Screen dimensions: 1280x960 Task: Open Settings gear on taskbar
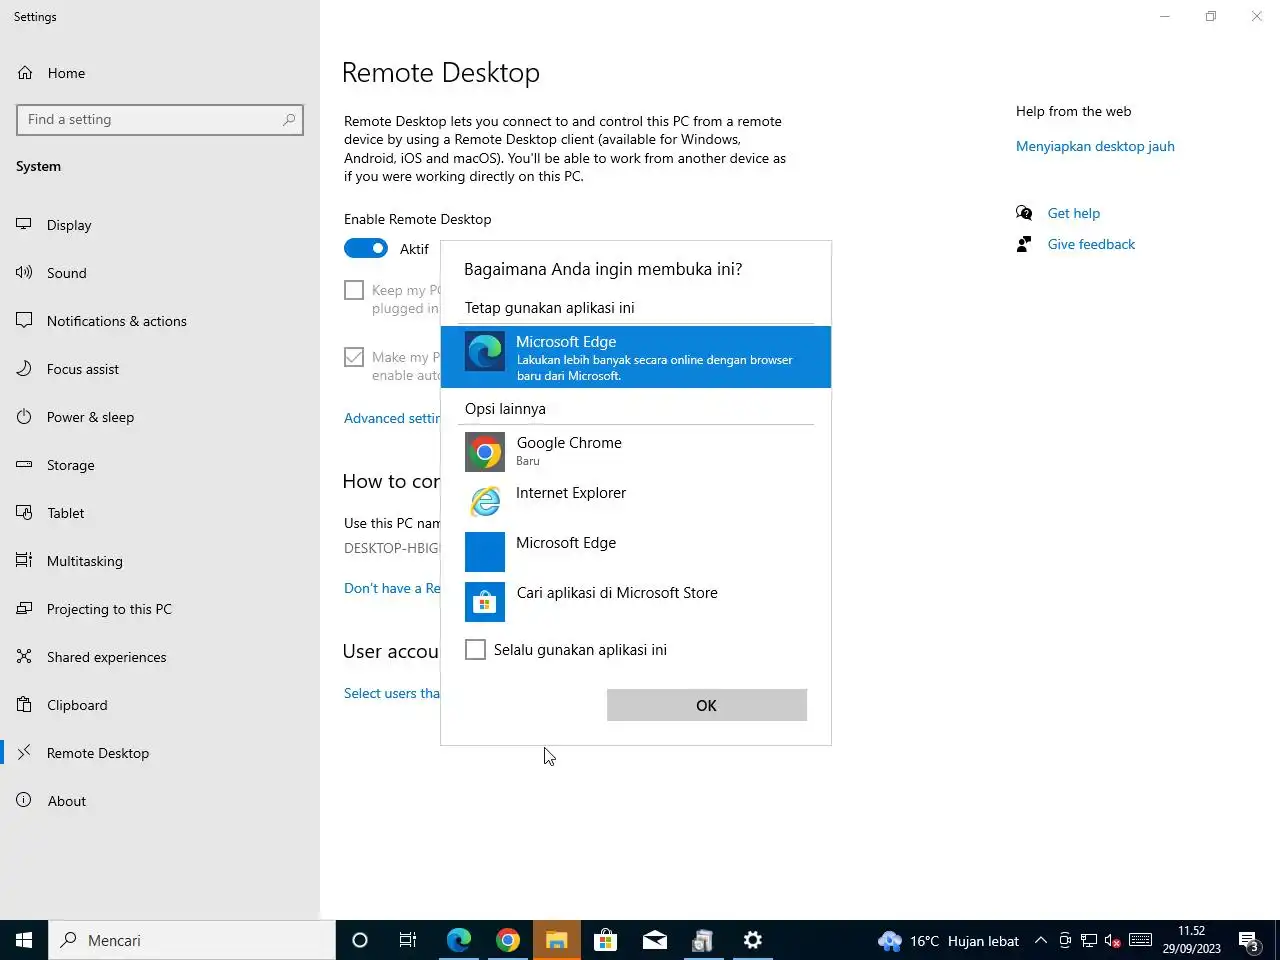[x=753, y=940]
